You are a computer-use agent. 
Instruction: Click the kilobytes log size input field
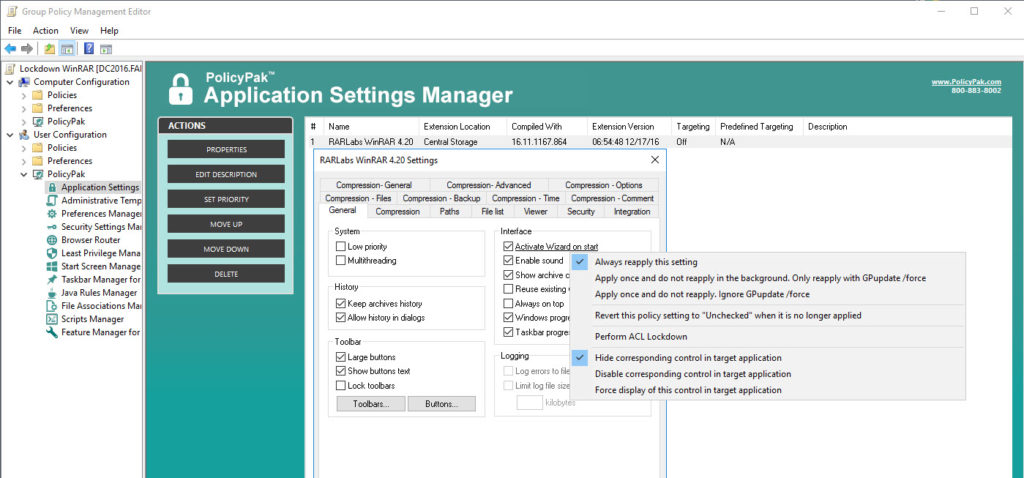[530, 403]
